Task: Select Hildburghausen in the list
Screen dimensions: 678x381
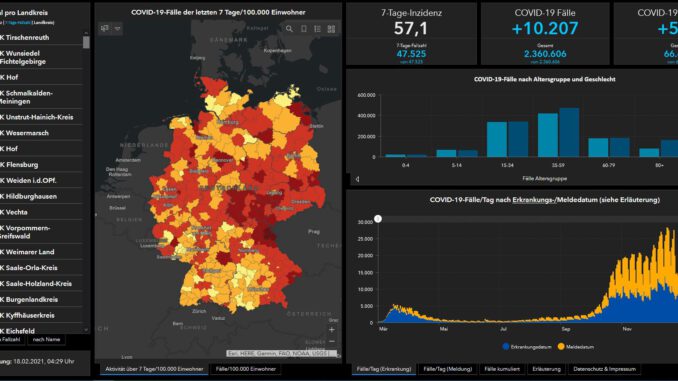Action: [x=41, y=196]
